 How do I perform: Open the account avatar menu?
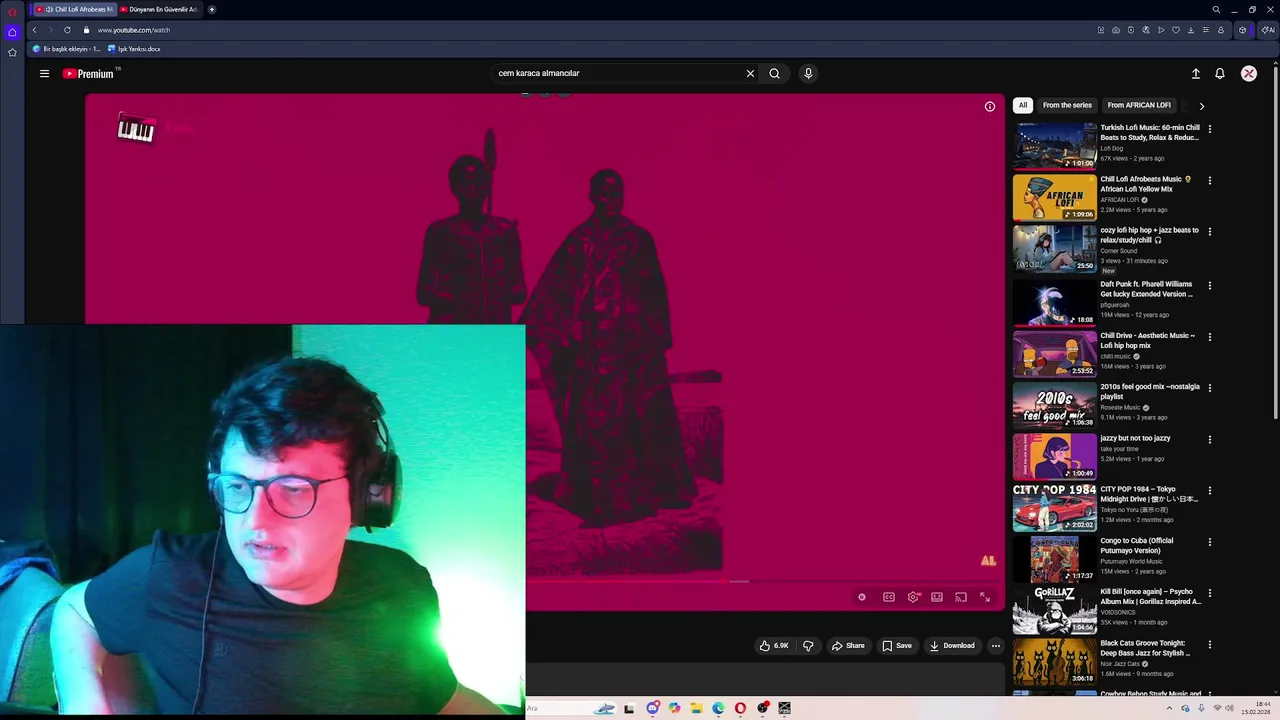[1249, 73]
